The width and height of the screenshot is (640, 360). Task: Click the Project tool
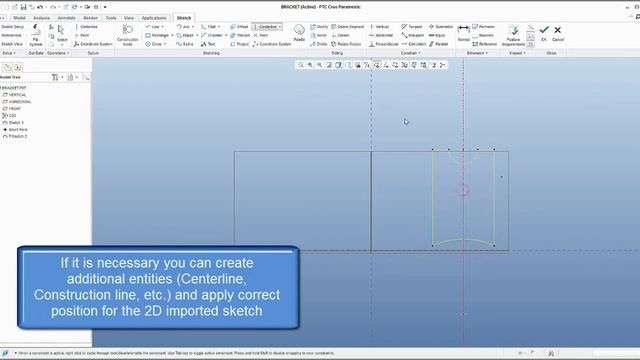[x=239, y=44]
